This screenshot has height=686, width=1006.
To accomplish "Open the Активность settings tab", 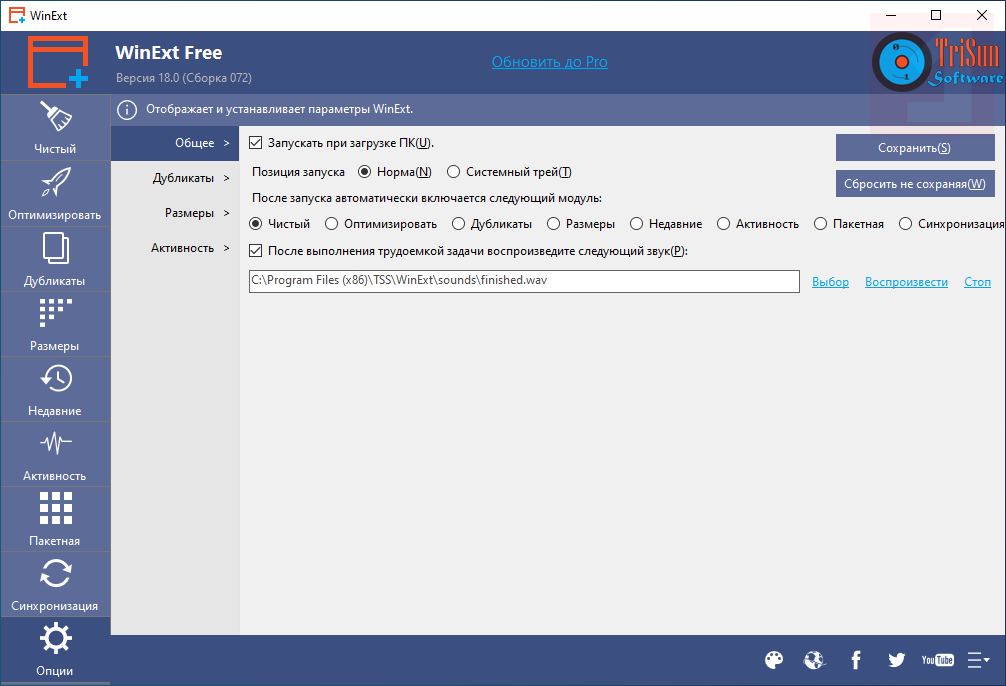I will pyautogui.click(x=175, y=248).
